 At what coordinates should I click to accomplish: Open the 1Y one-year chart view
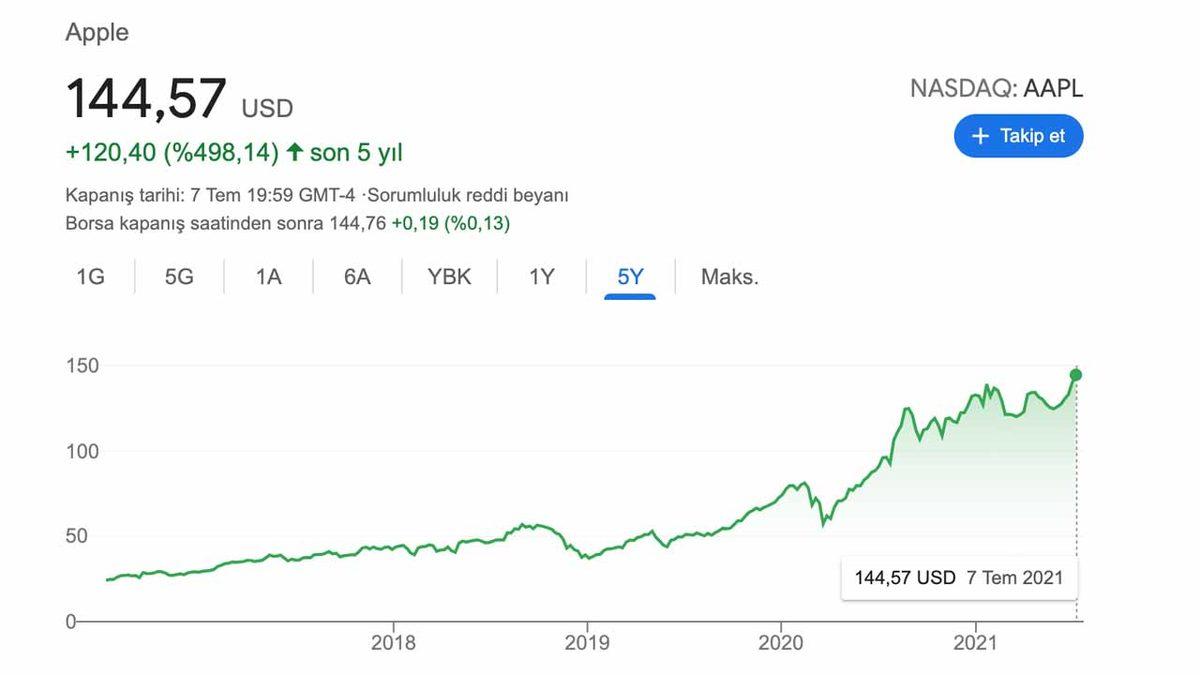coord(539,277)
